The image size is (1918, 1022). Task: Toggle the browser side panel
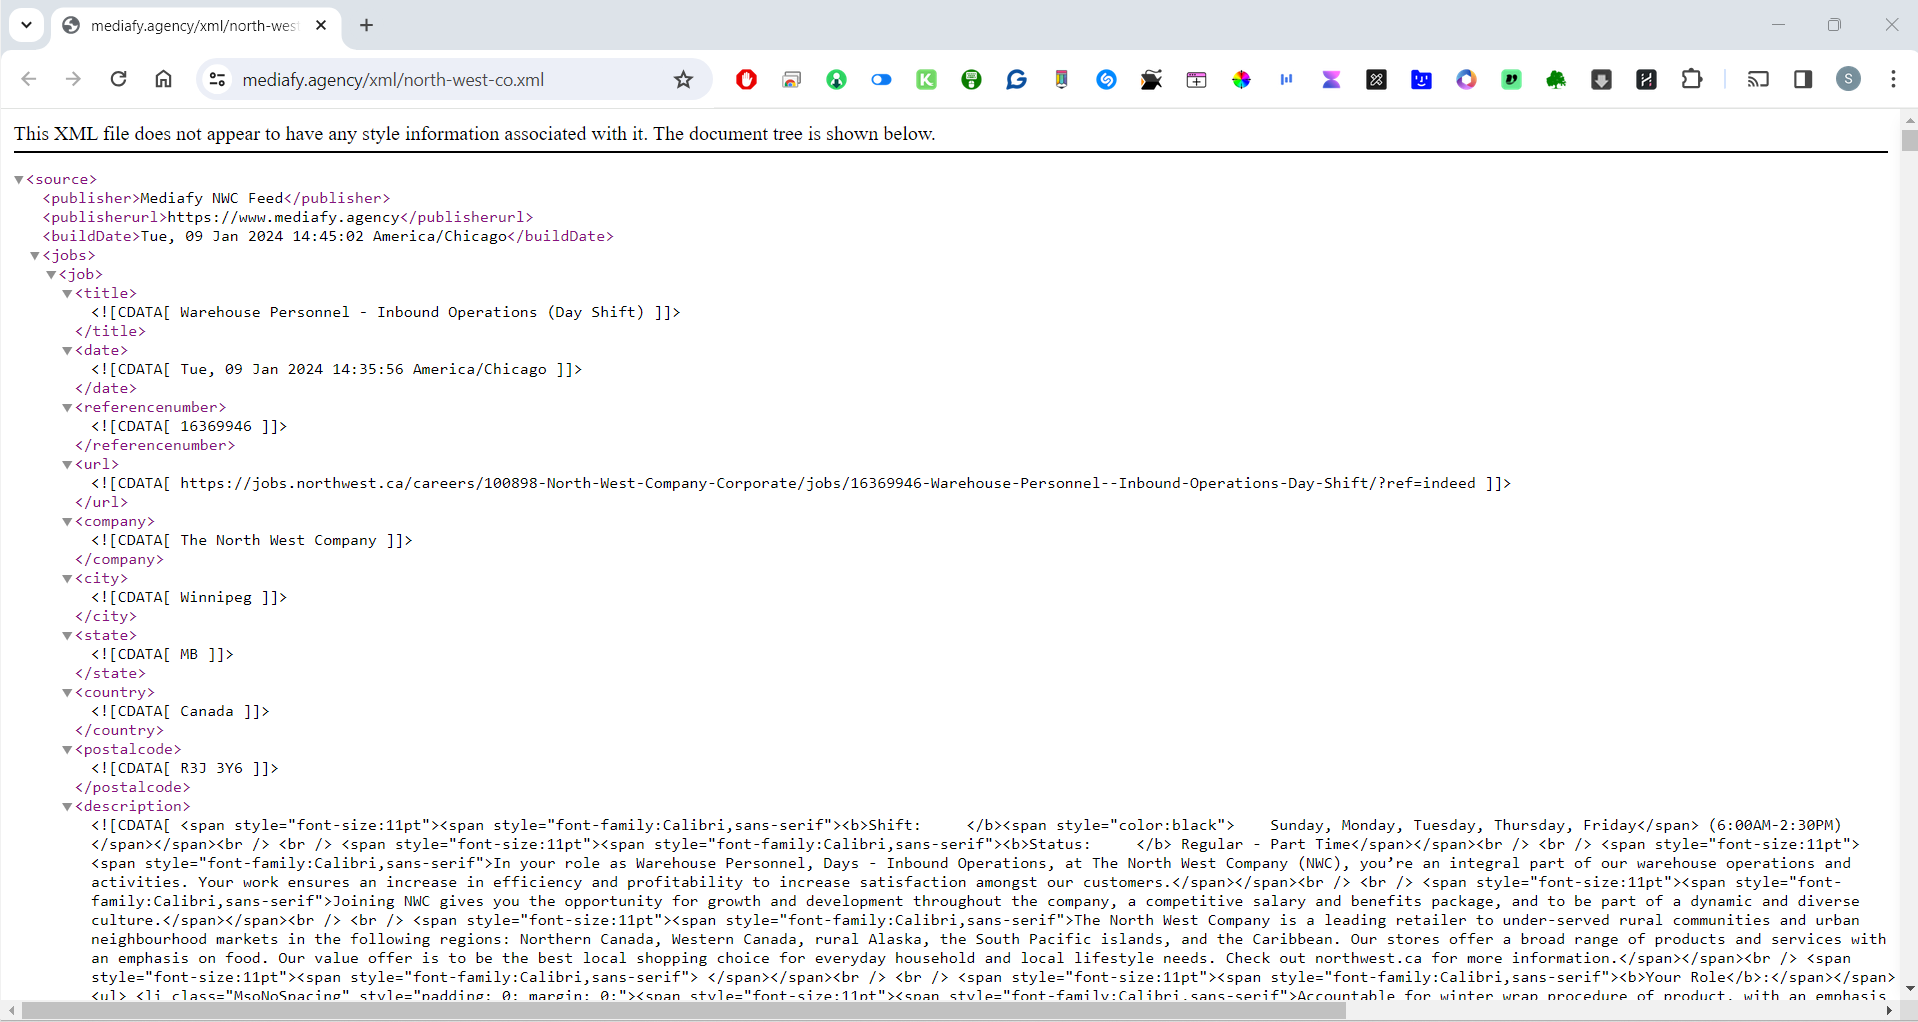click(x=1803, y=79)
